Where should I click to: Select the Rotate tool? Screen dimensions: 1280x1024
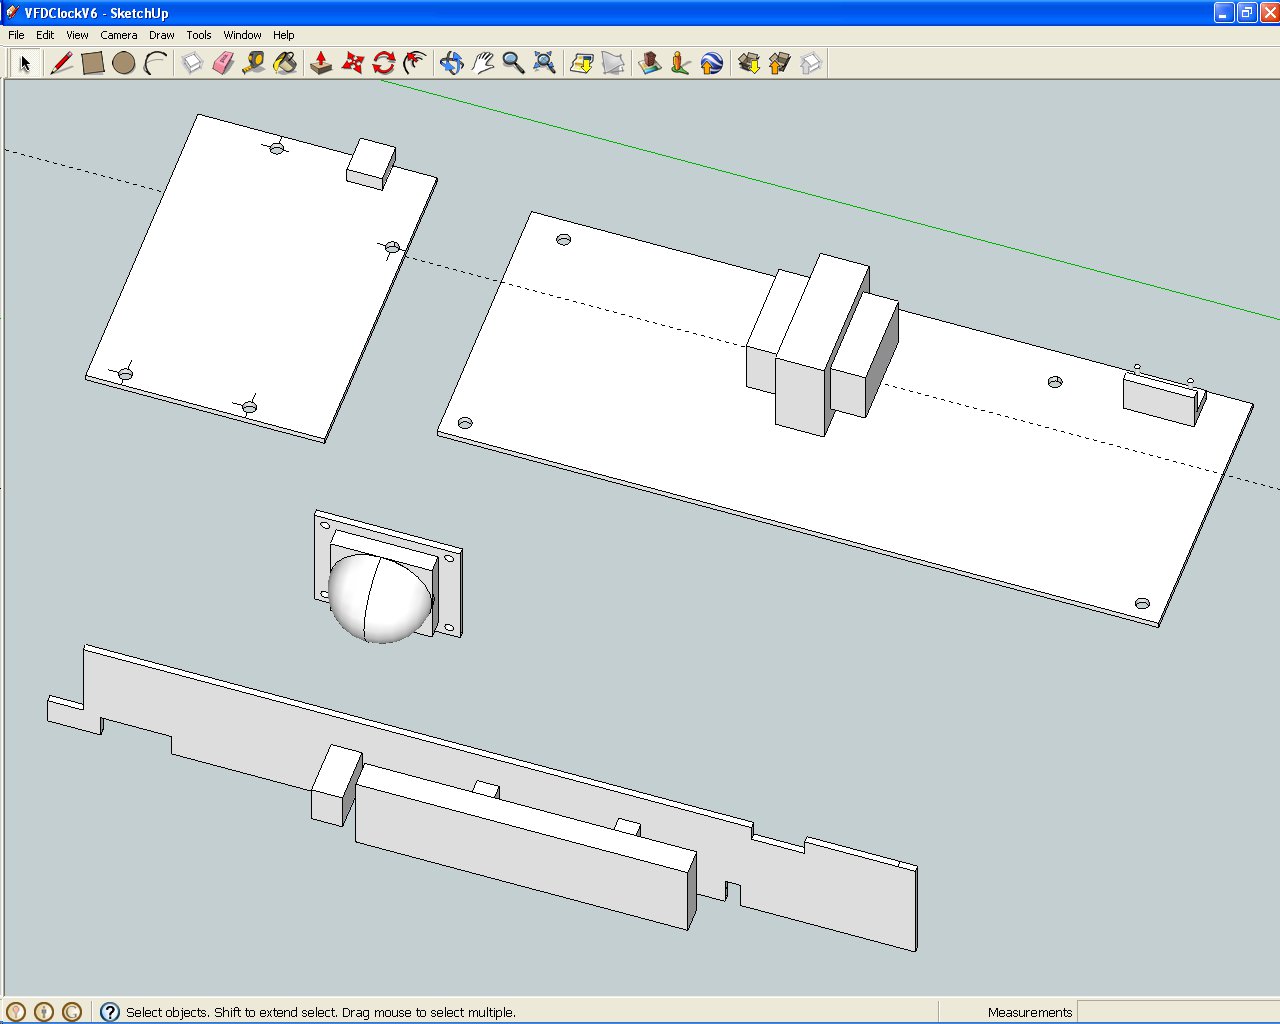(383, 64)
